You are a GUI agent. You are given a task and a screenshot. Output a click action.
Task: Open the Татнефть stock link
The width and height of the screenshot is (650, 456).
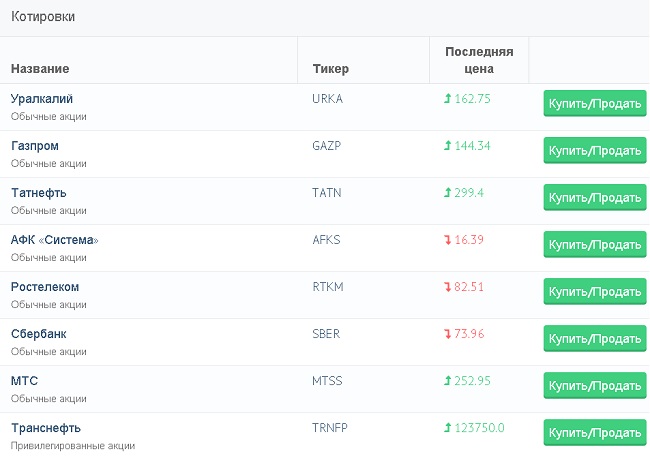click(39, 193)
